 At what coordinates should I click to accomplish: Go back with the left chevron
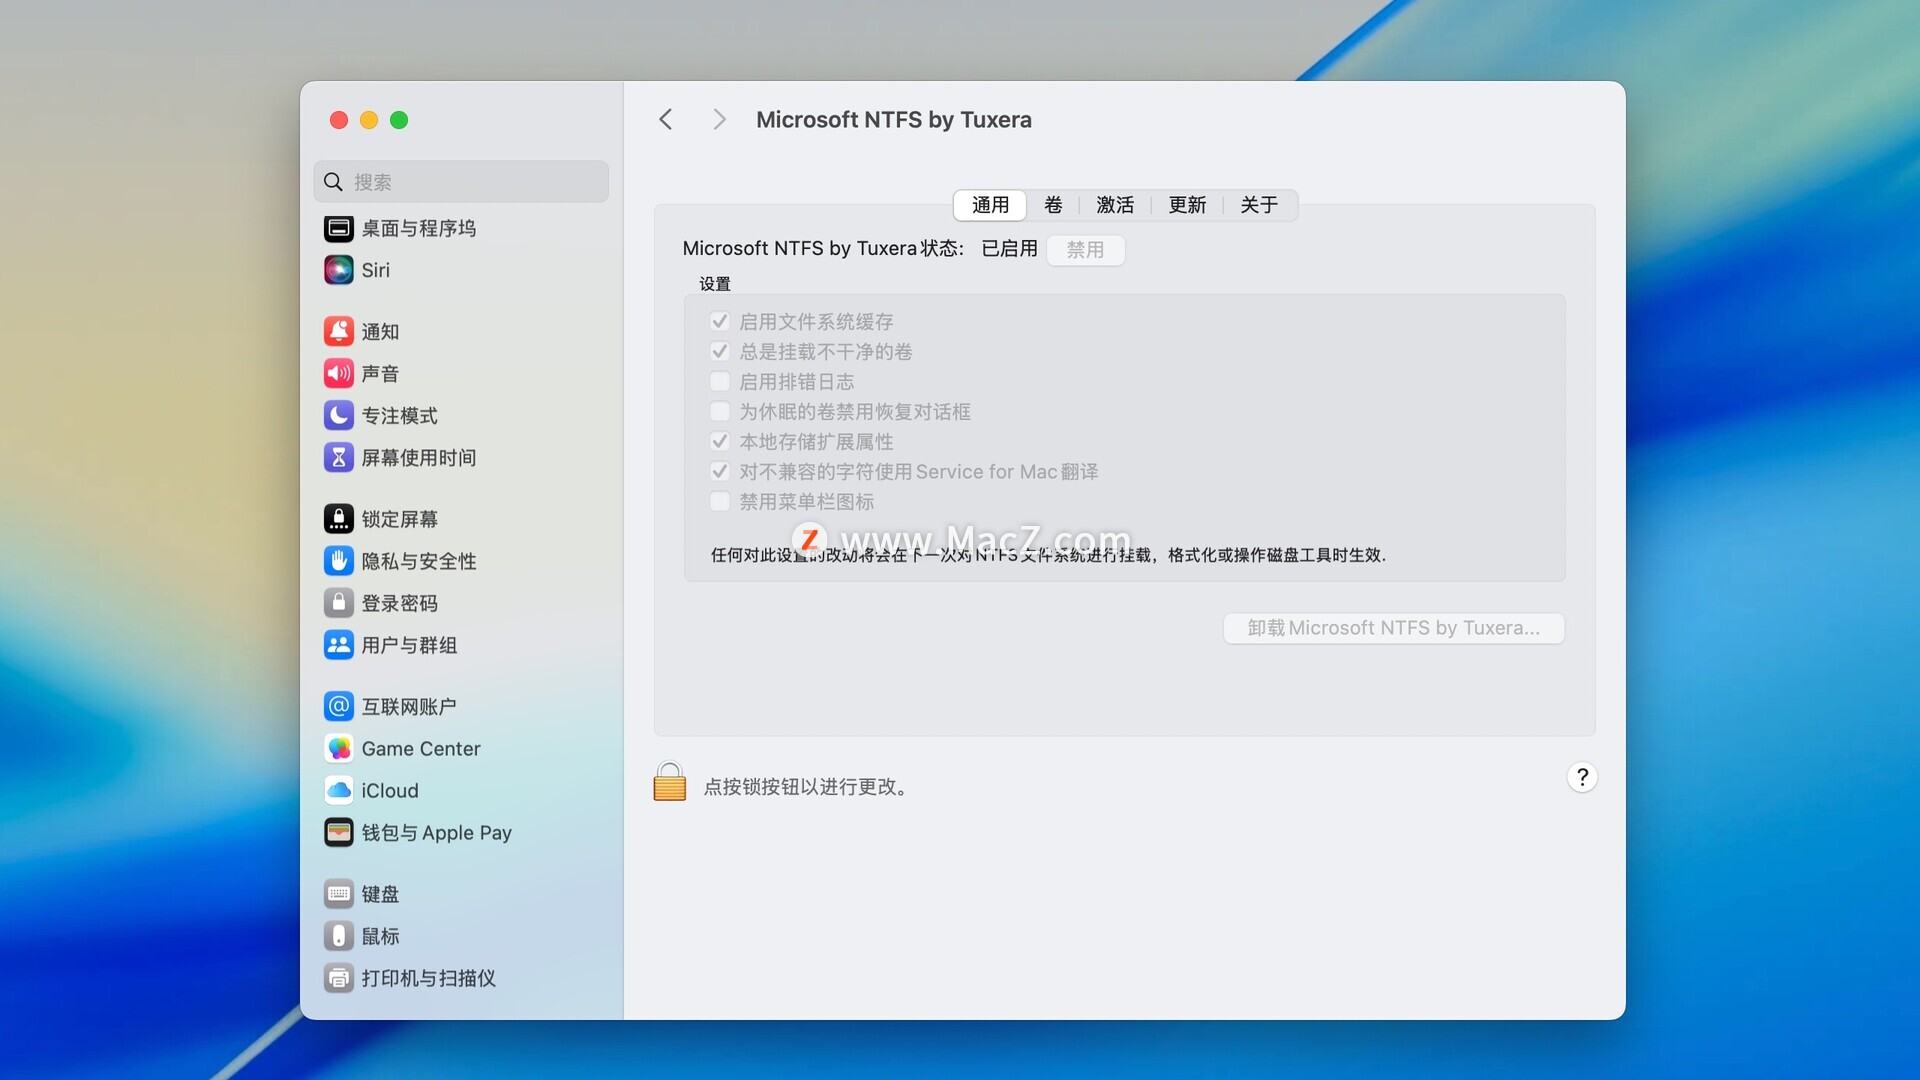pyautogui.click(x=666, y=120)
